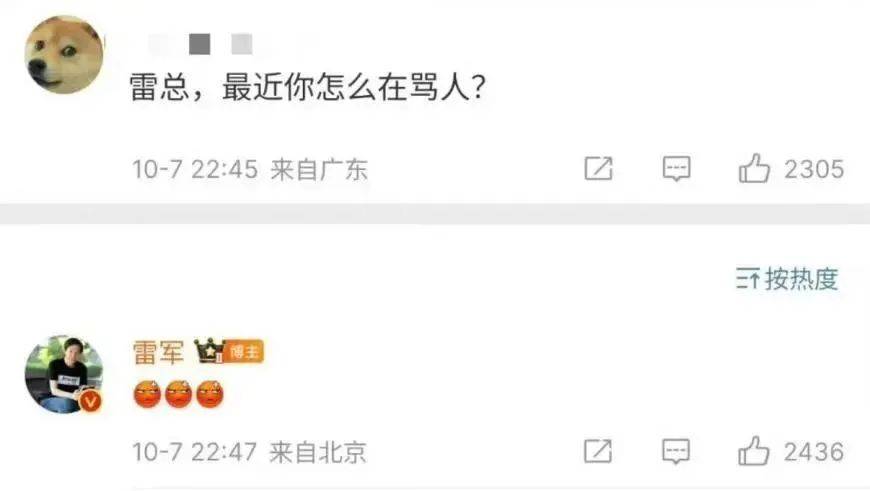The height and width of the screenshot is (491, 870).
Task: View 雷军's profile picture
Action: point(64,374)
